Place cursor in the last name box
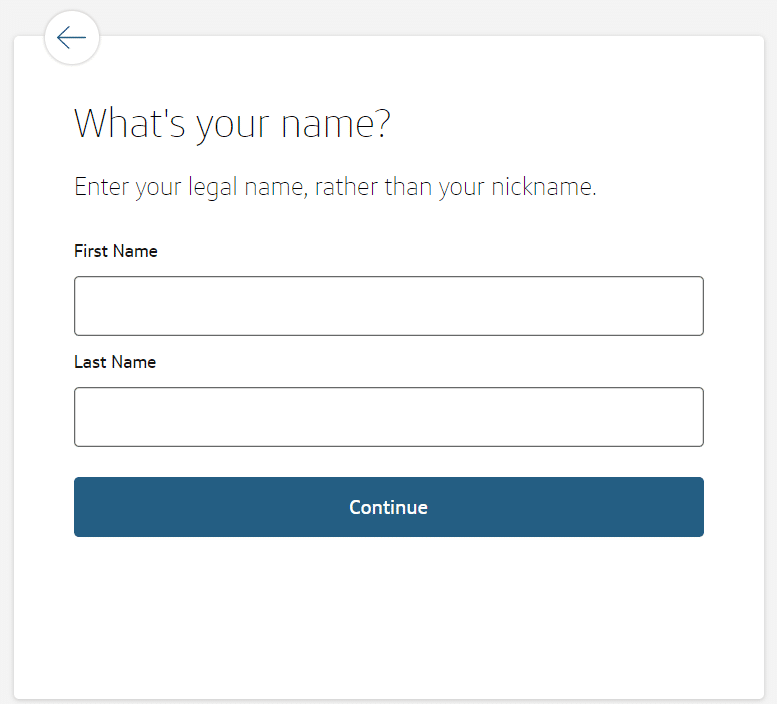This screenshot has width=777, height=704. (388, 417)
